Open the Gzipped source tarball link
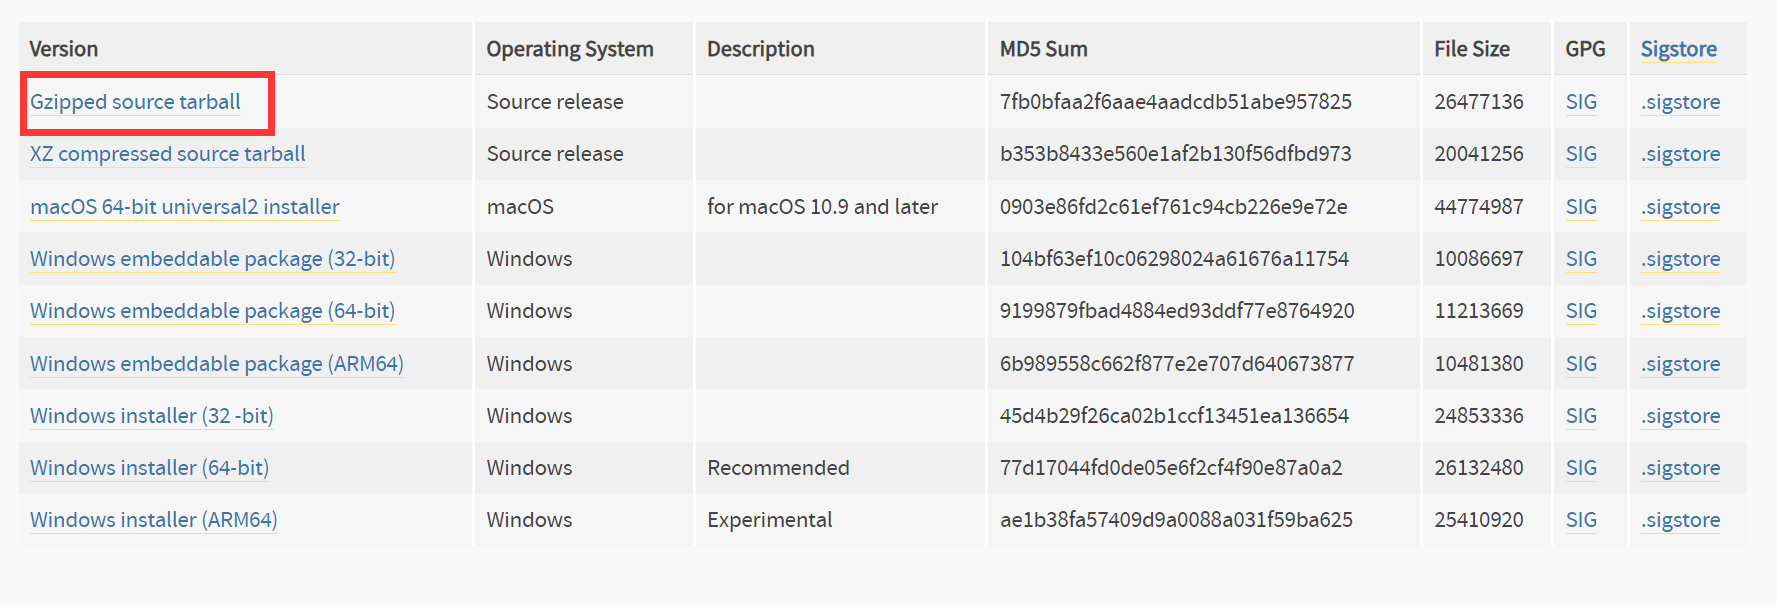This screenshot has width=1777, height=605. pyautogui.click(x=135, y=102)
